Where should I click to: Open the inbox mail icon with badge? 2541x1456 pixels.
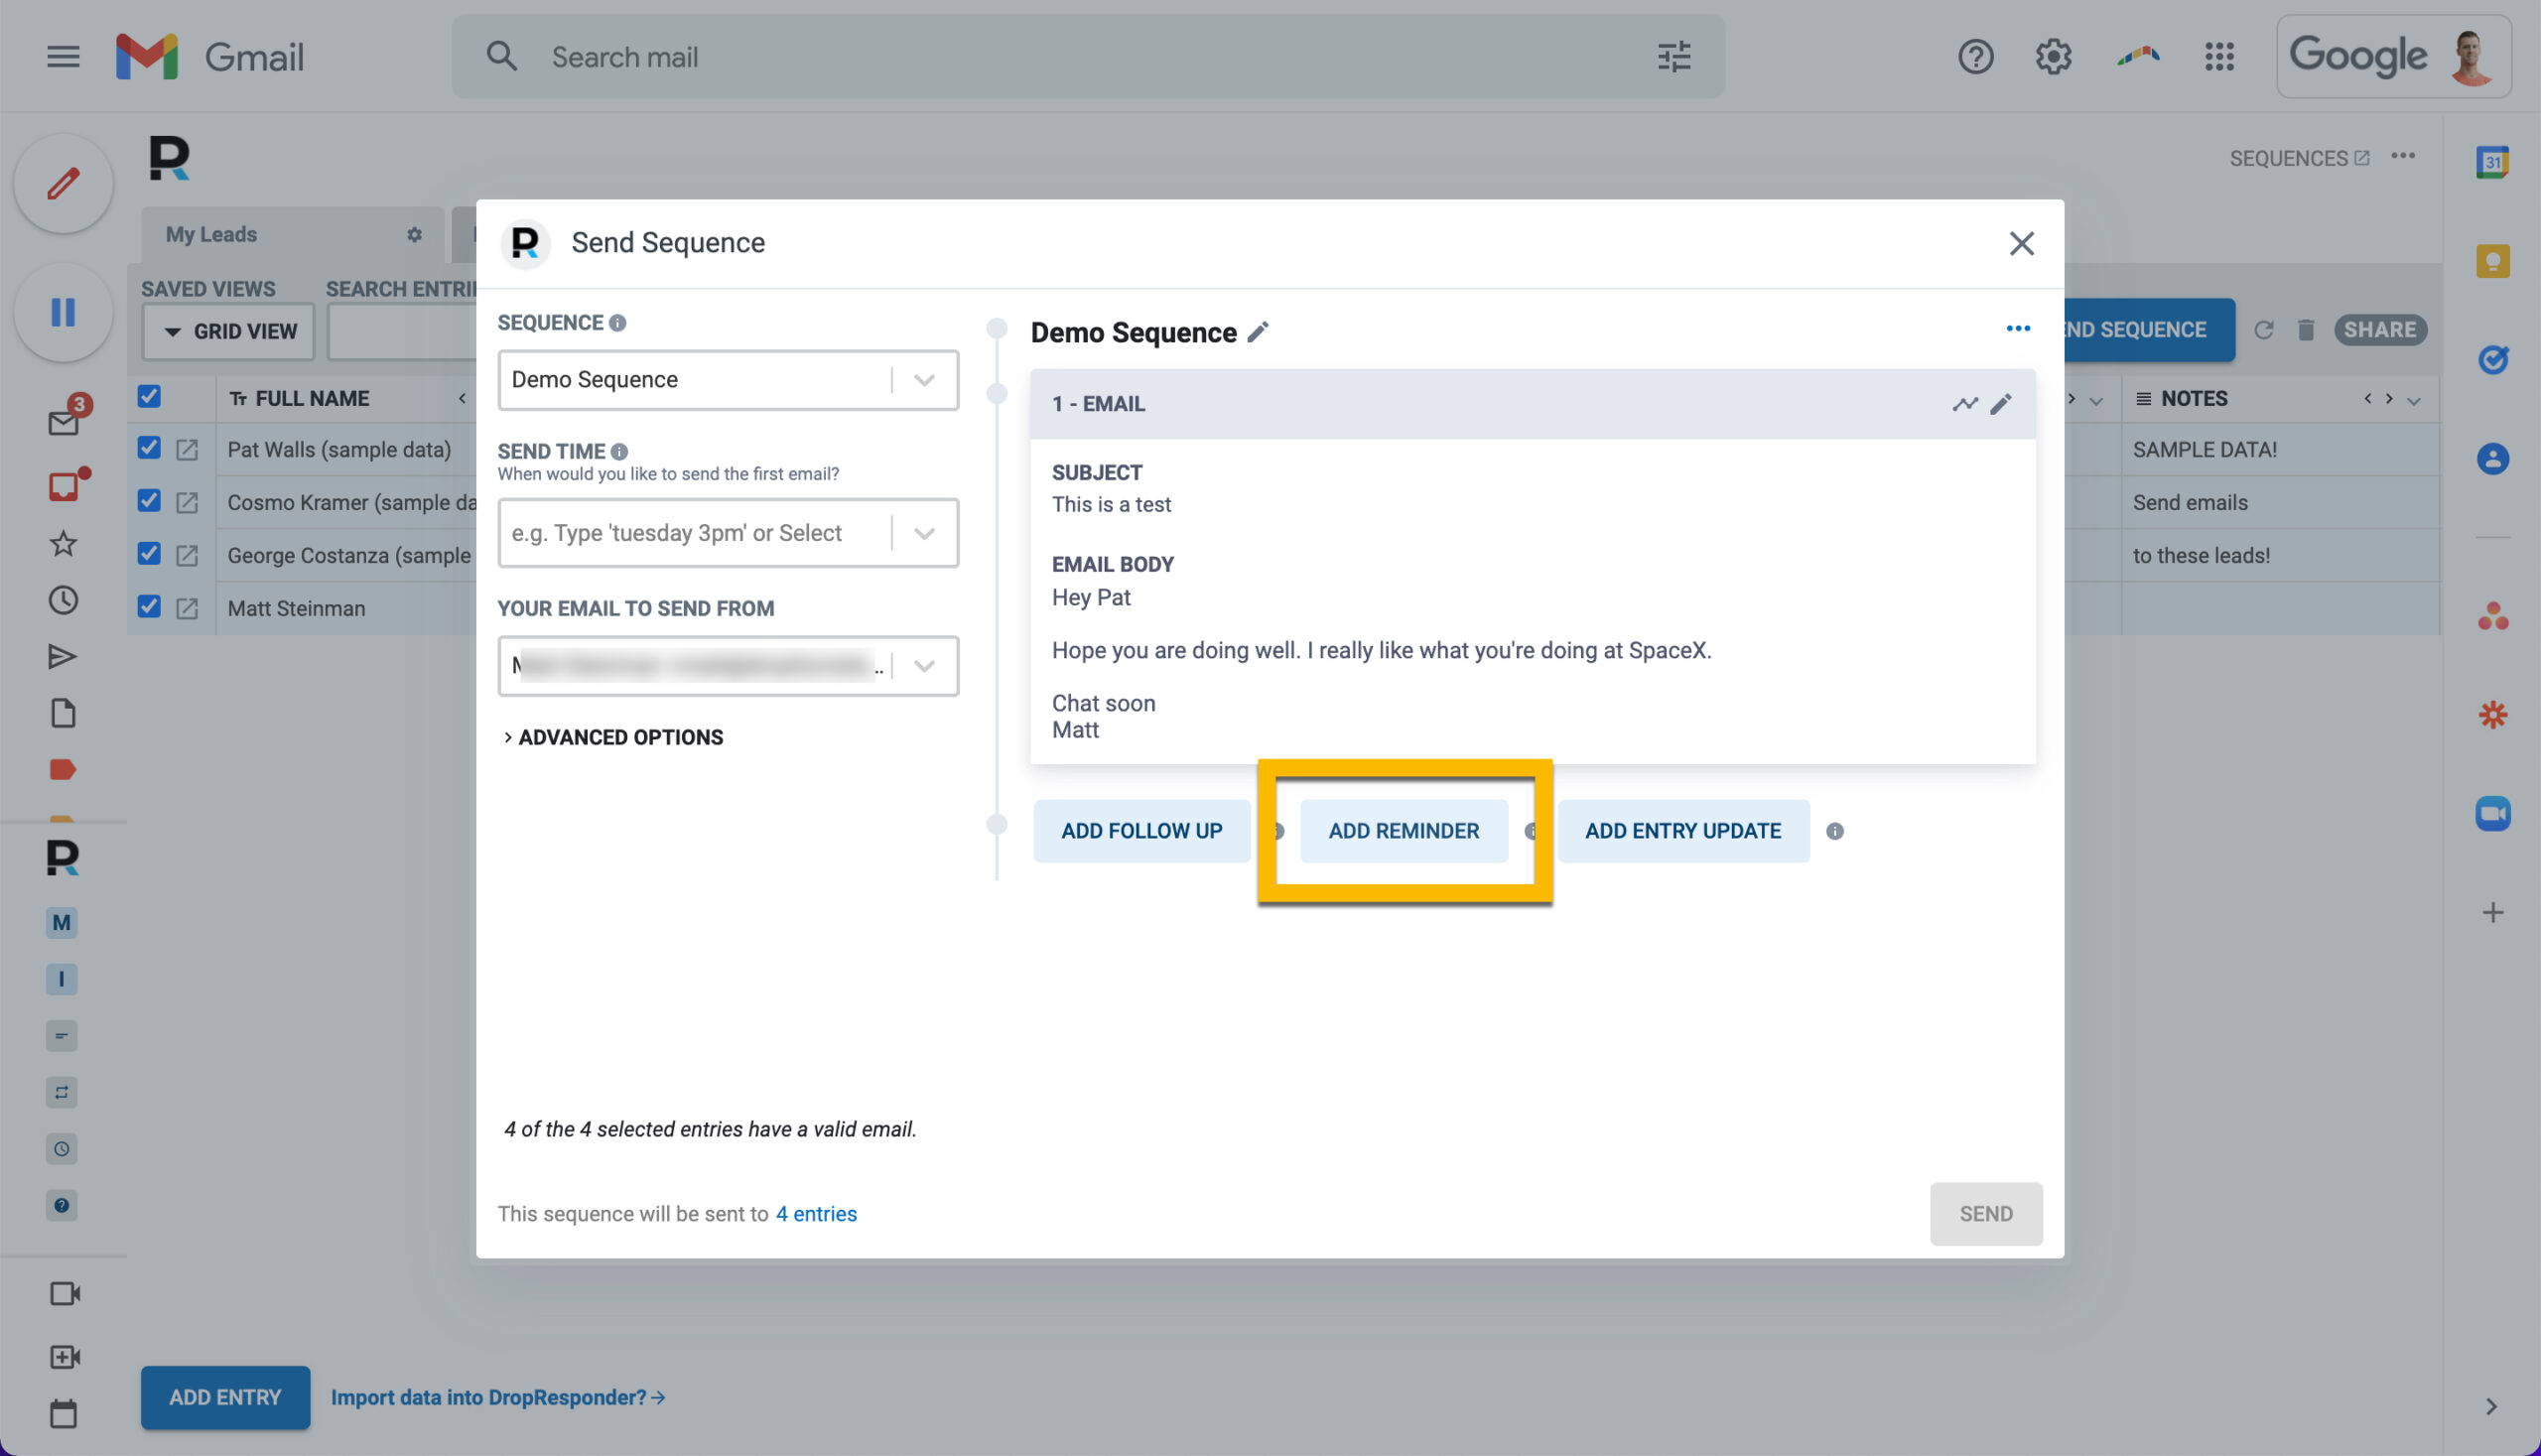(x=64, y=421)
